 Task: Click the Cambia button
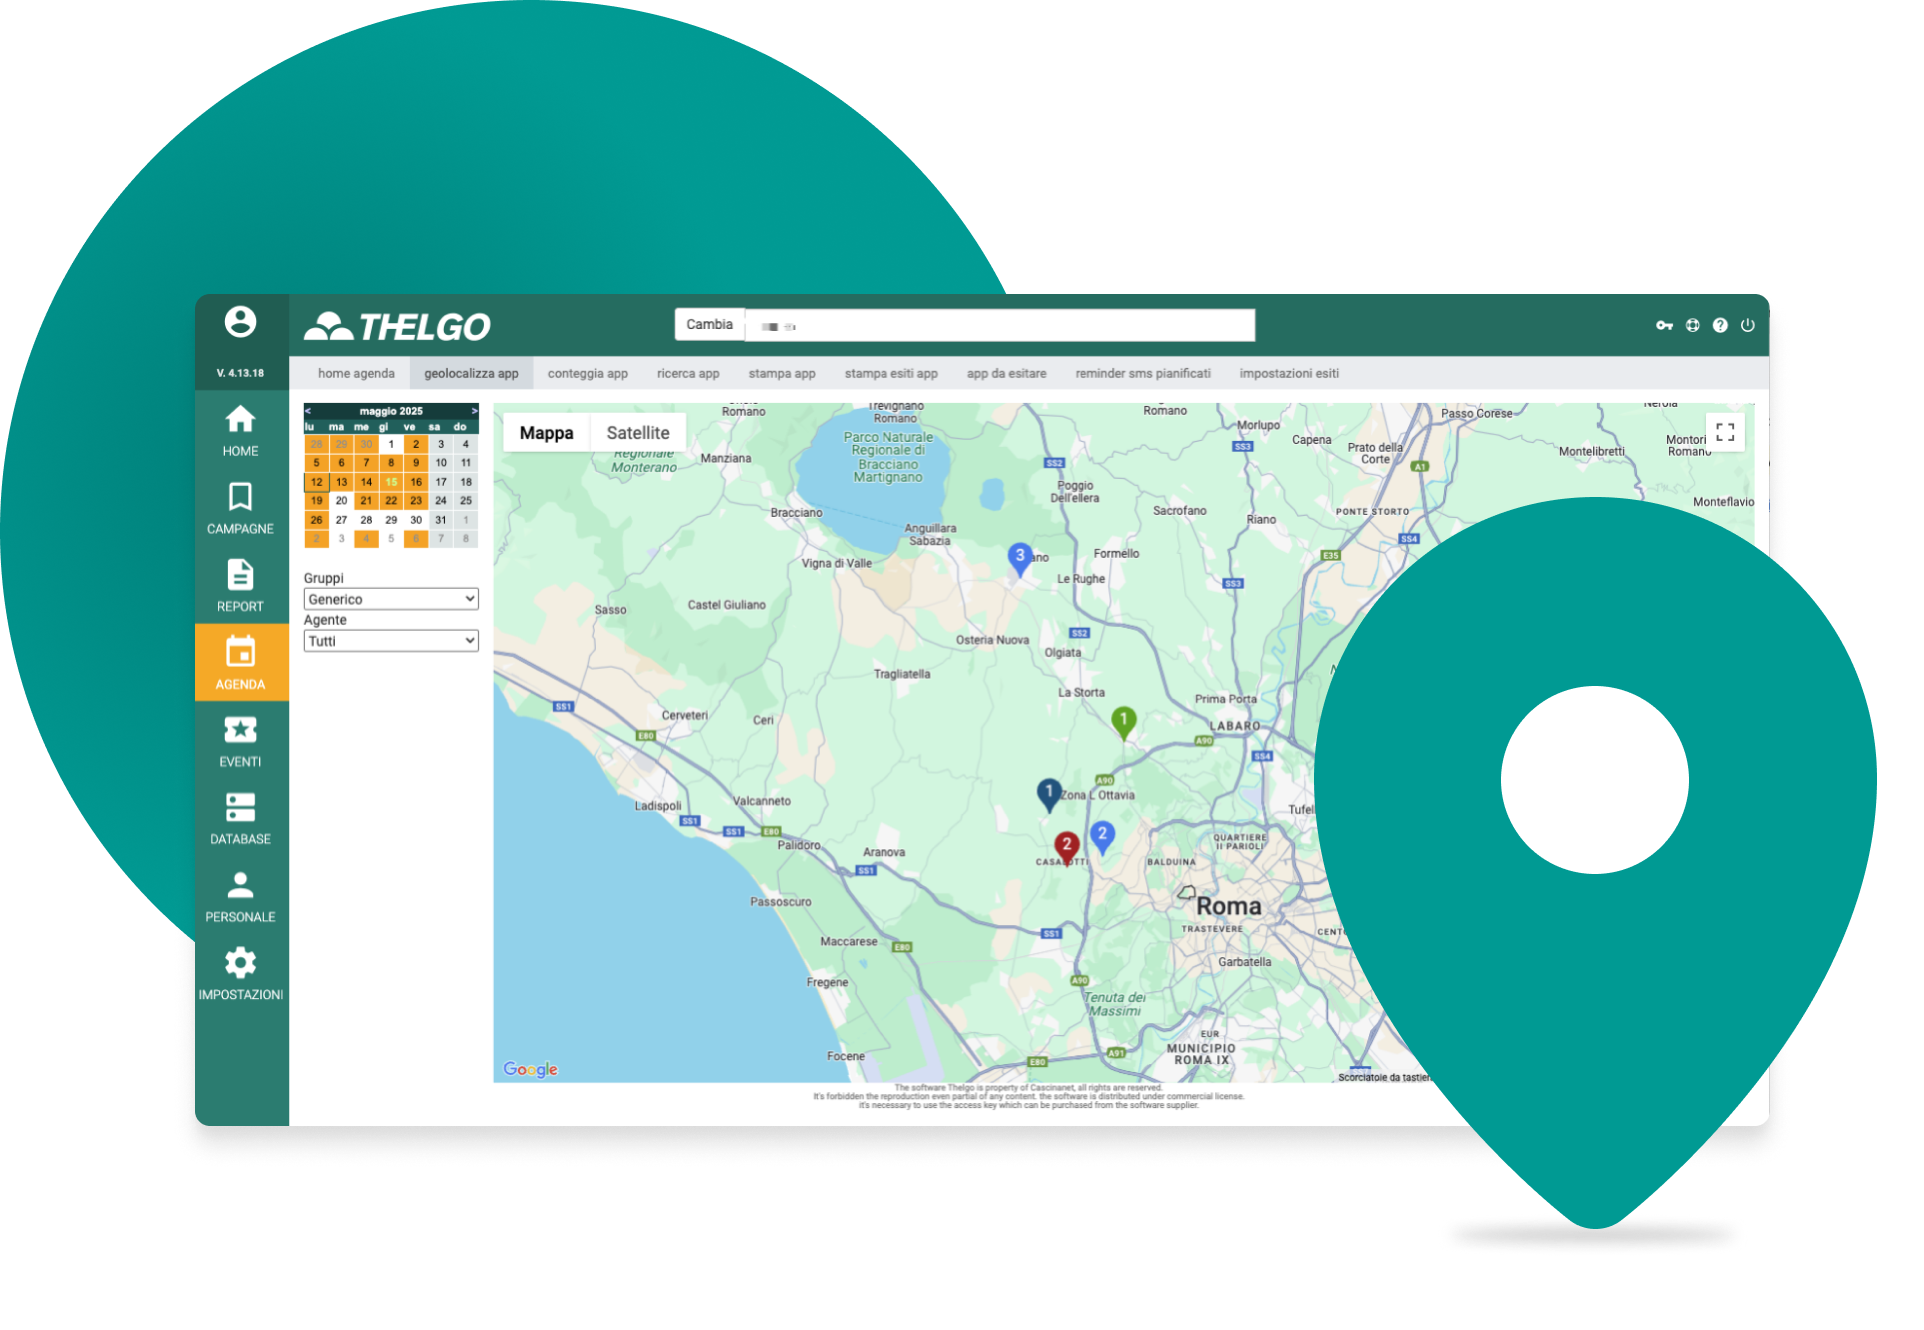[710, 325]
